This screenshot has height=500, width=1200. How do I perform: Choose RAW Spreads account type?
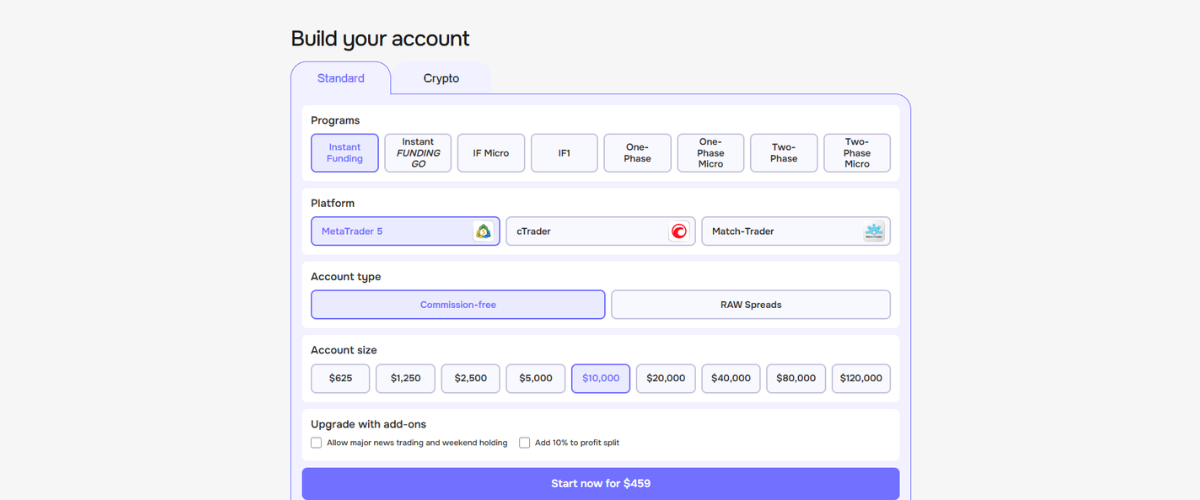pos(751,304)
